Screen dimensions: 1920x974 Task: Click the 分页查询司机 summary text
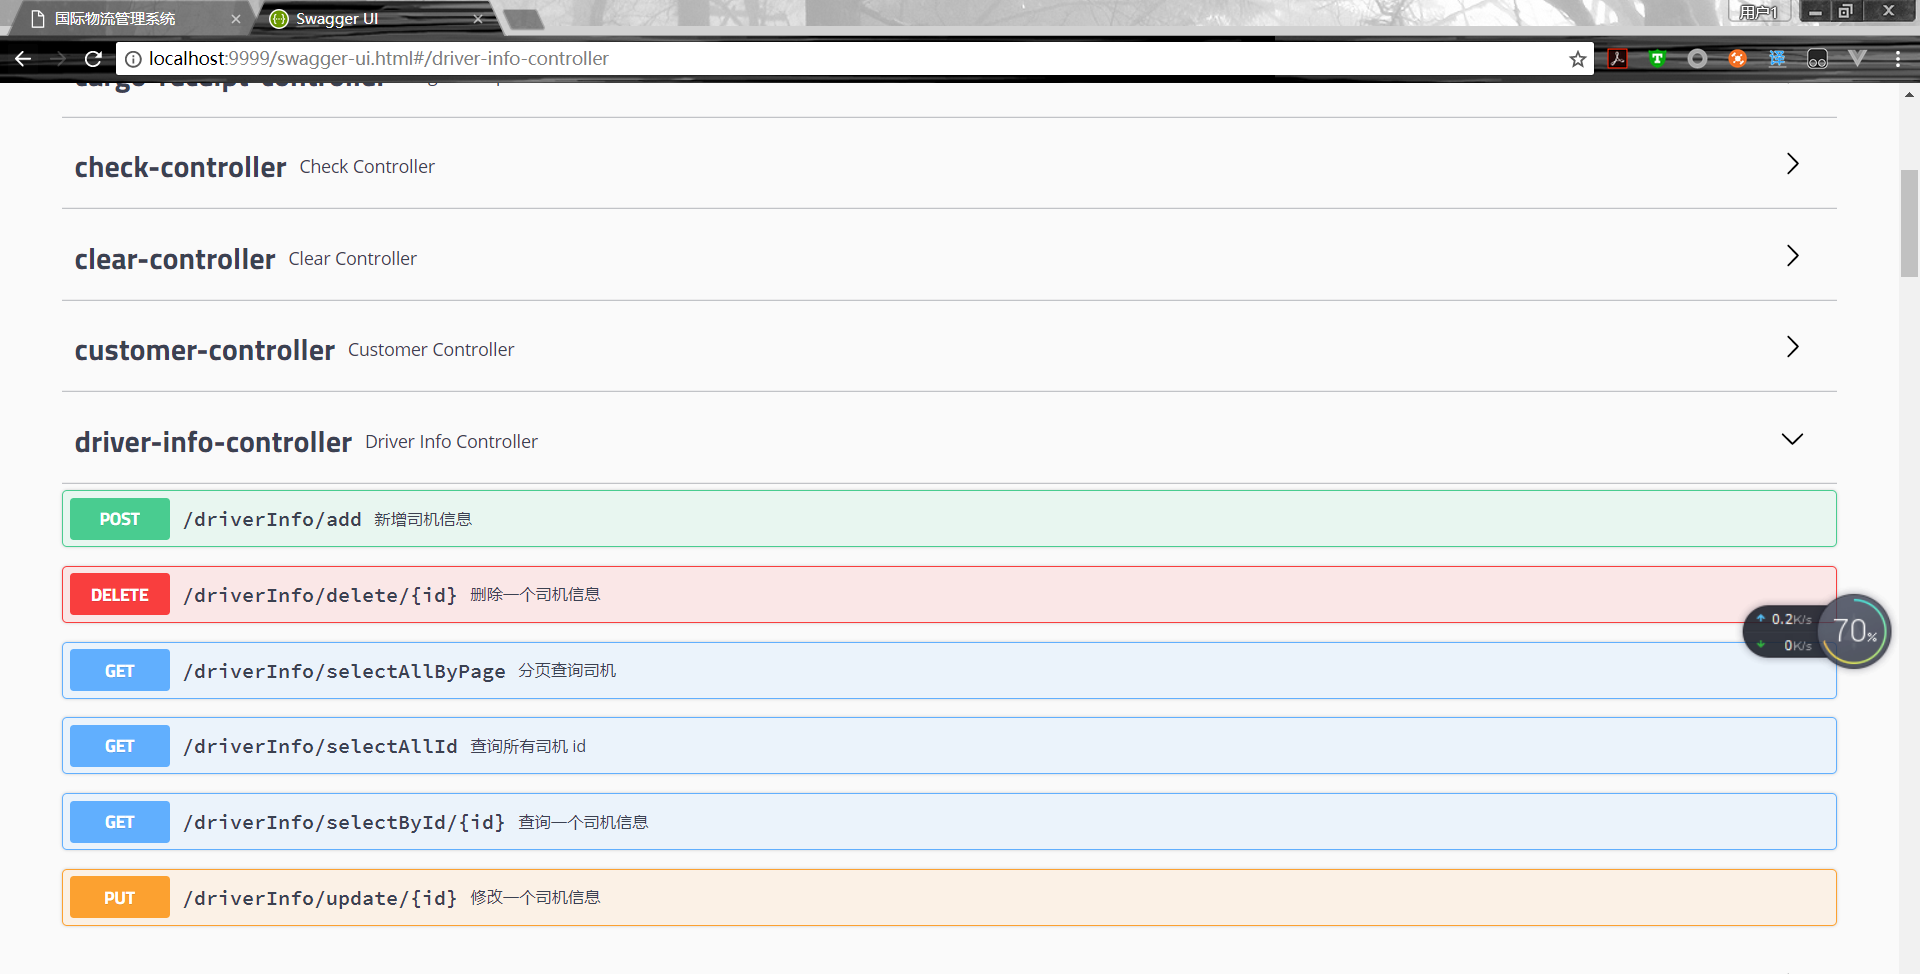tap(567, 671)
